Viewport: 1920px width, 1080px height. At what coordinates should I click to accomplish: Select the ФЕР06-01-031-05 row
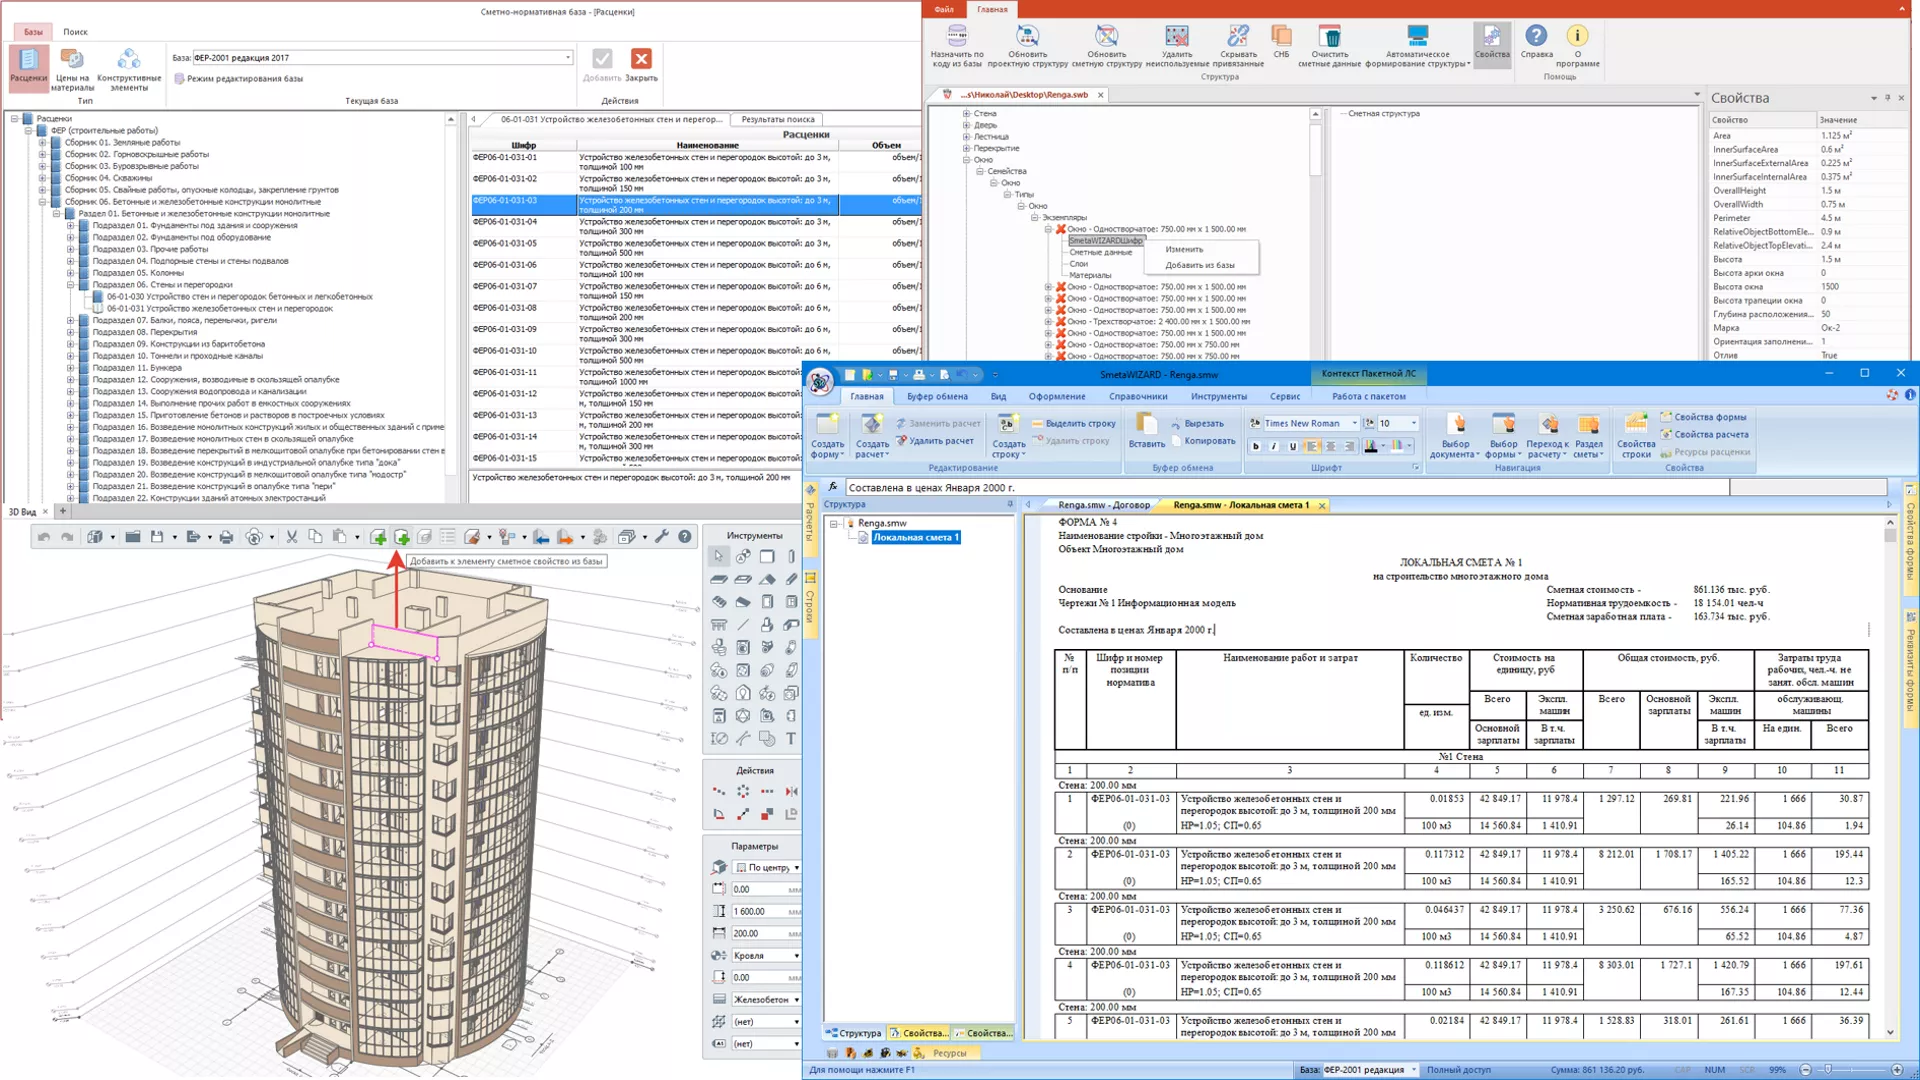pyautogui.click(x=696, y=247)
